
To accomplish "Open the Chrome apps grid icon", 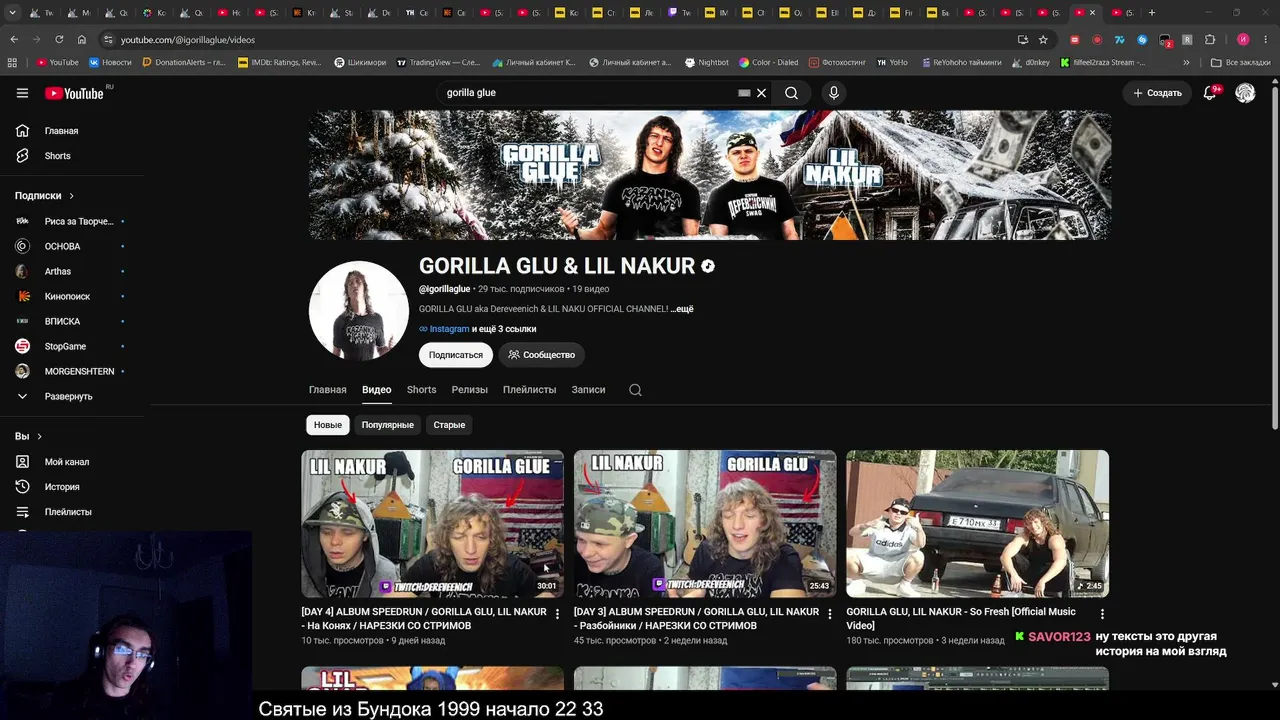I will tap(12, 62).
